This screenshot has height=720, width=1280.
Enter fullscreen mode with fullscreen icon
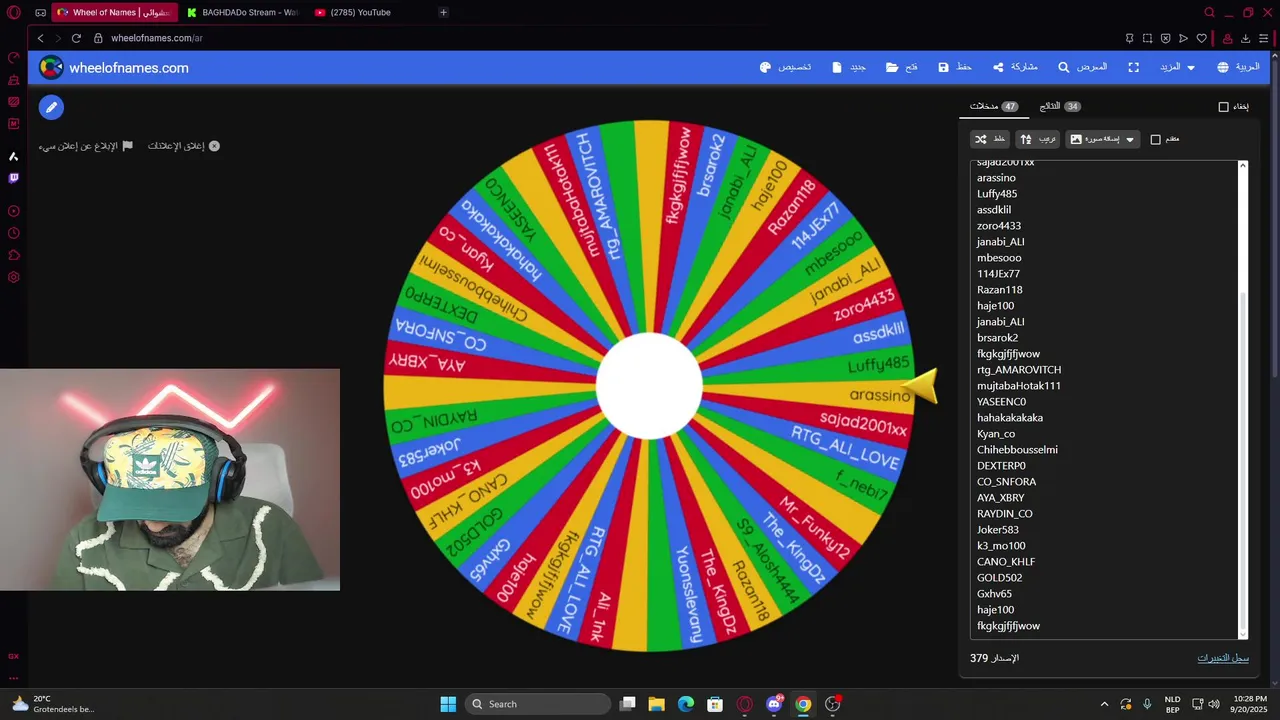pyautogui.click(x=1133, y=67)
